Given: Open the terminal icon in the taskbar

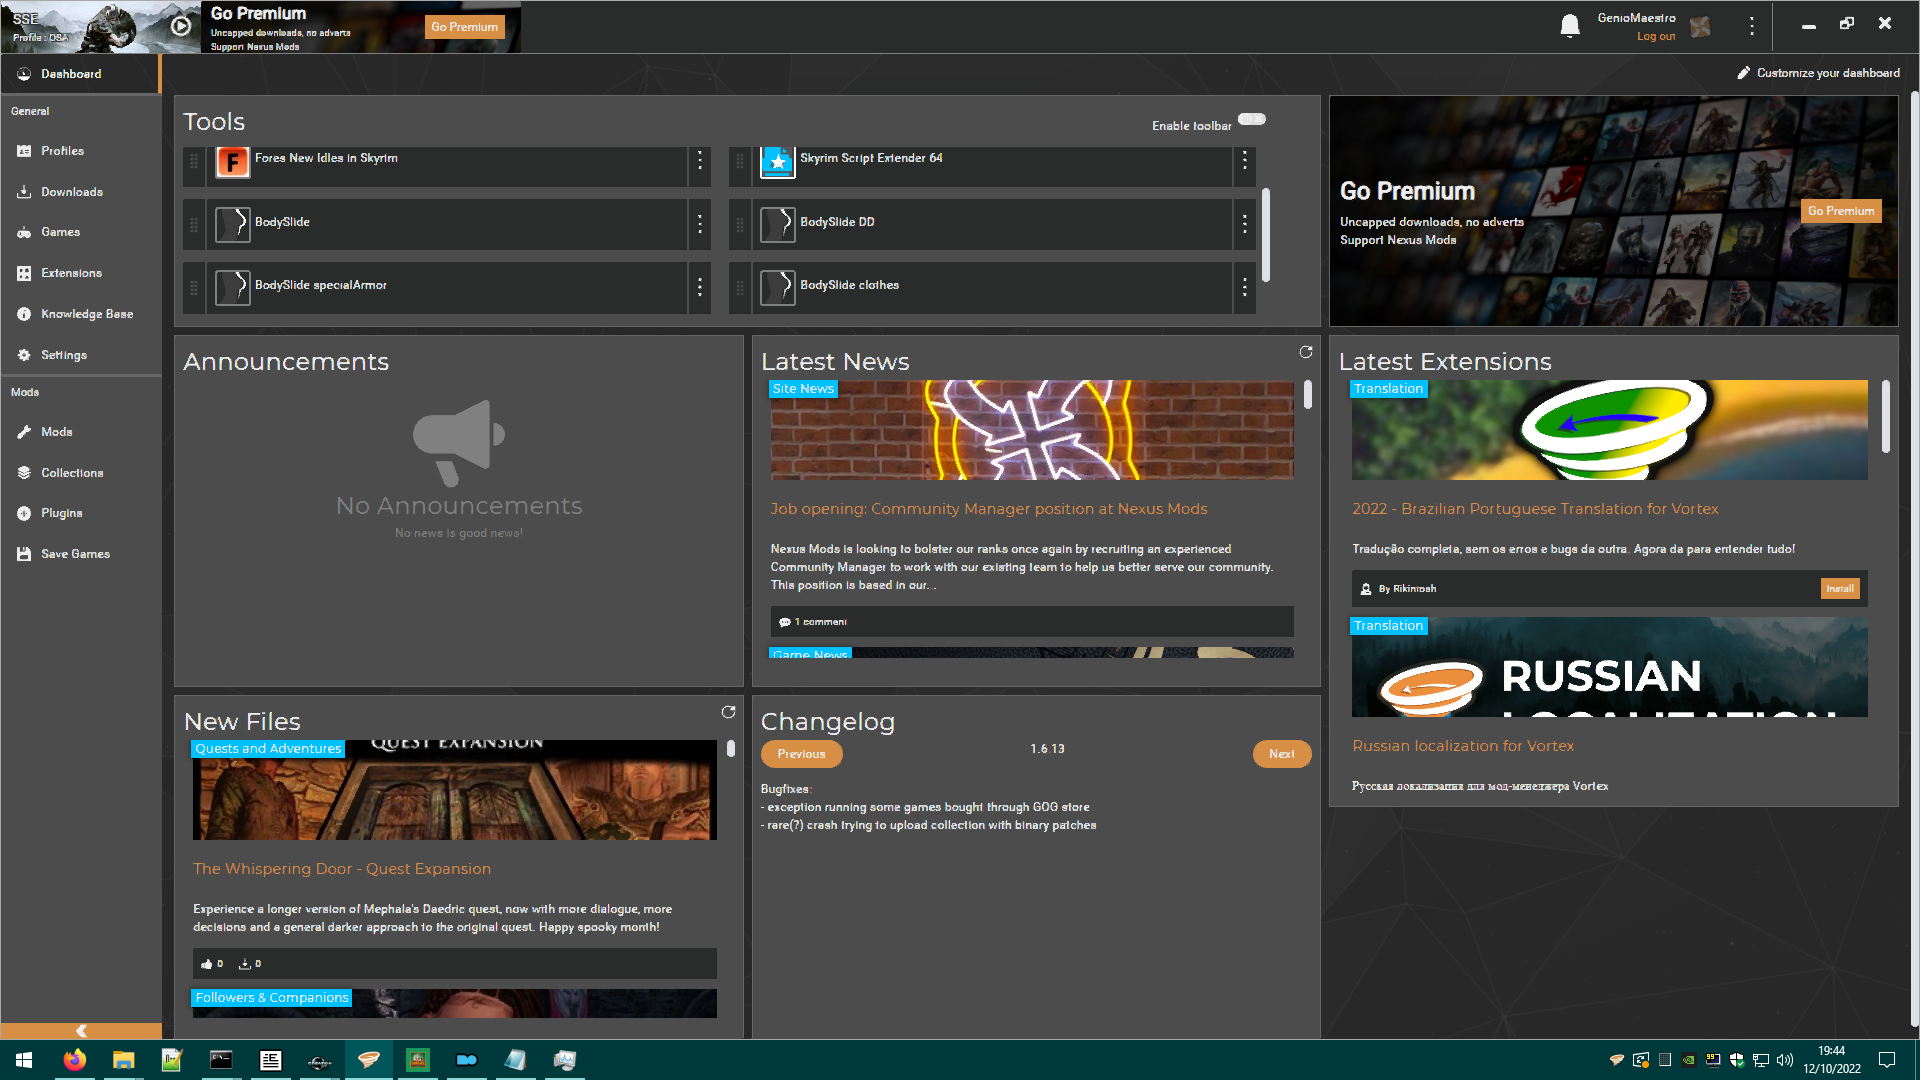Looking at the screenshot, I should pos(221,1060).
